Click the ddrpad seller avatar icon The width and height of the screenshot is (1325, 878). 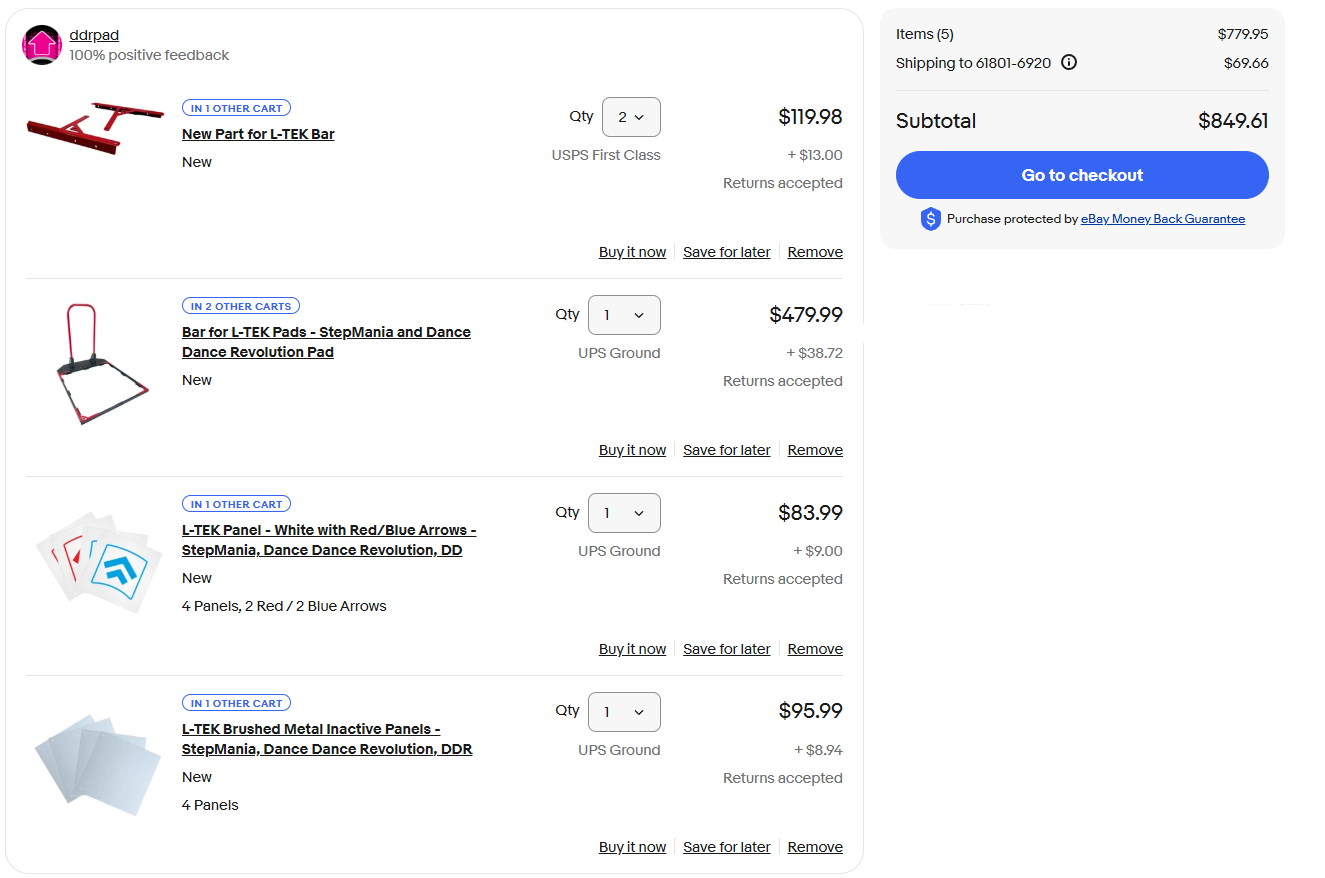[42, 45]
